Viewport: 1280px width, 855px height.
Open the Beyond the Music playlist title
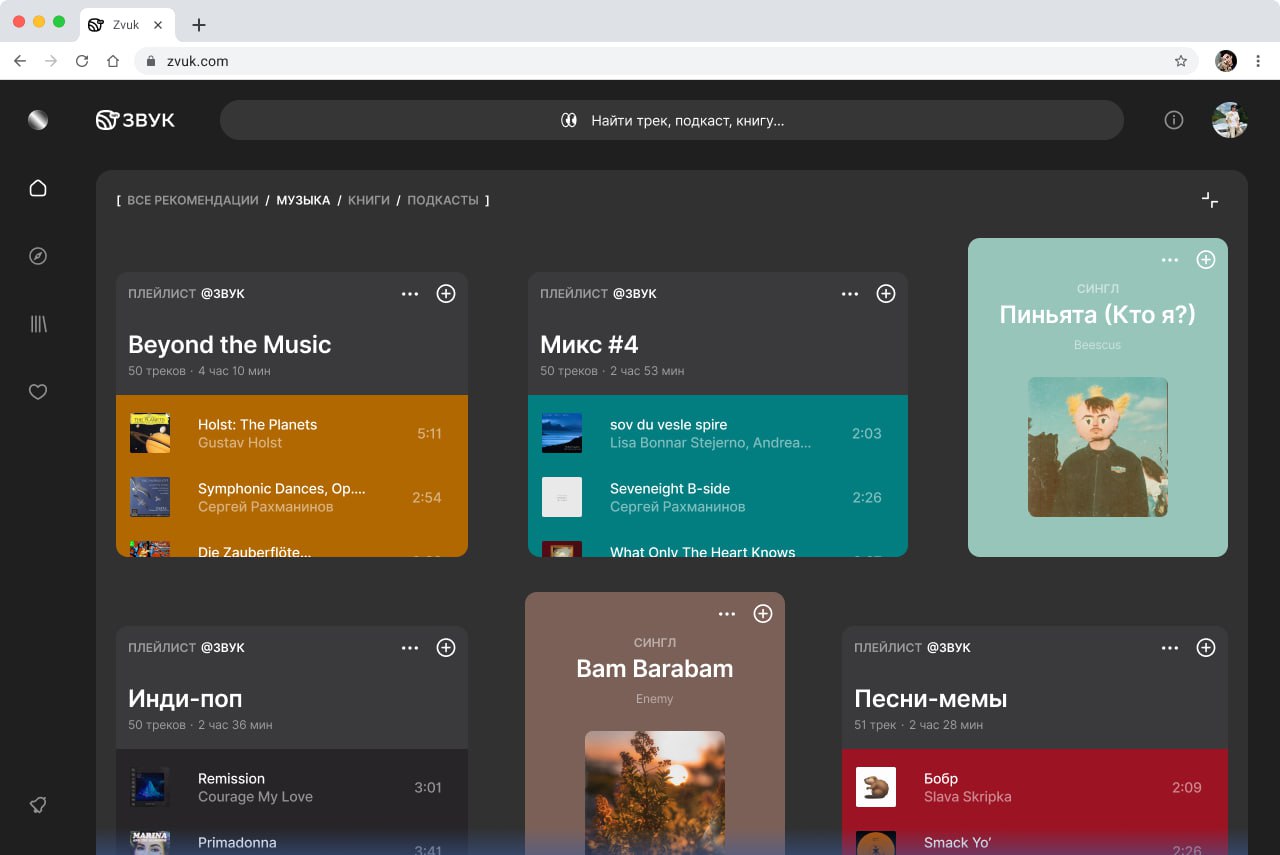230,345
